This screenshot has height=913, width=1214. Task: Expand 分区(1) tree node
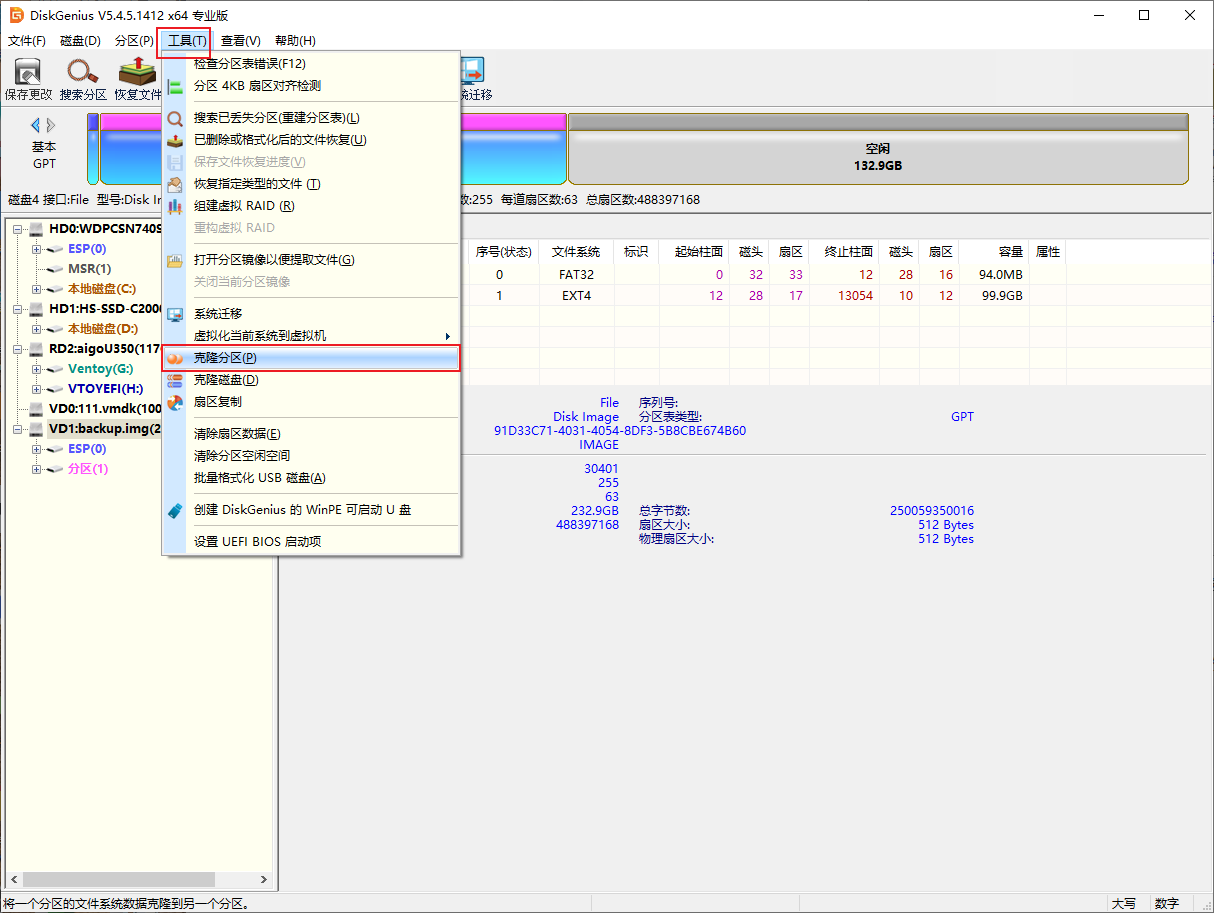(37, 469)
